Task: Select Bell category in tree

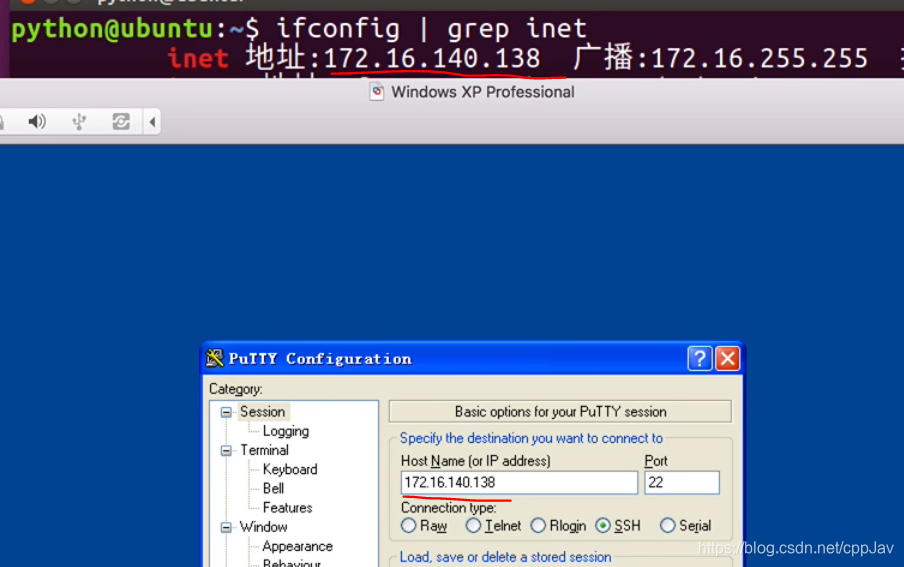Action: [x=273, y=489]
